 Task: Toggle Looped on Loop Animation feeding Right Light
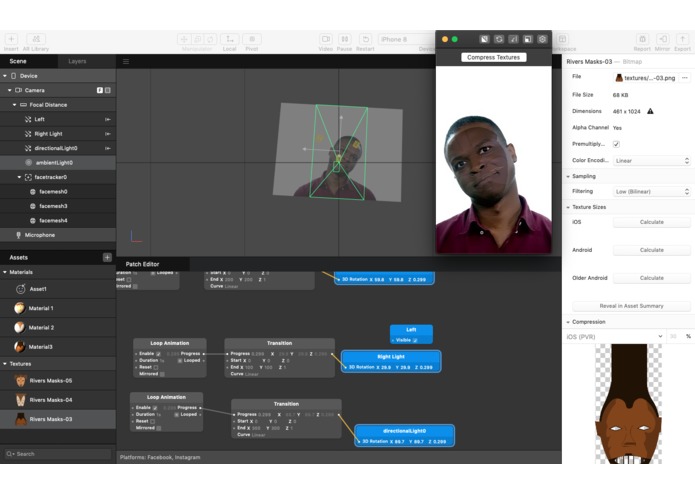pyautogui.click(x=180, y=361)
